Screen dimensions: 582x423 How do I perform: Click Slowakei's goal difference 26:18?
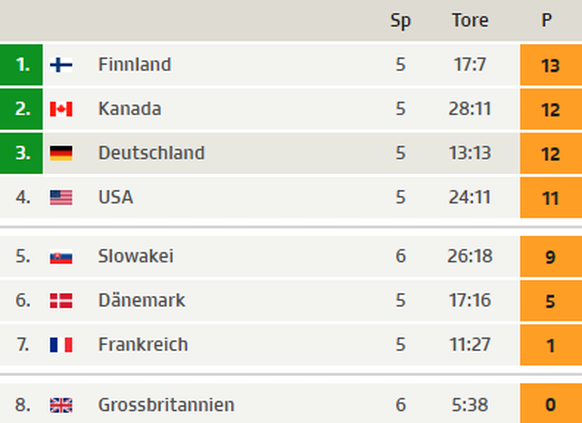(470, 256)
